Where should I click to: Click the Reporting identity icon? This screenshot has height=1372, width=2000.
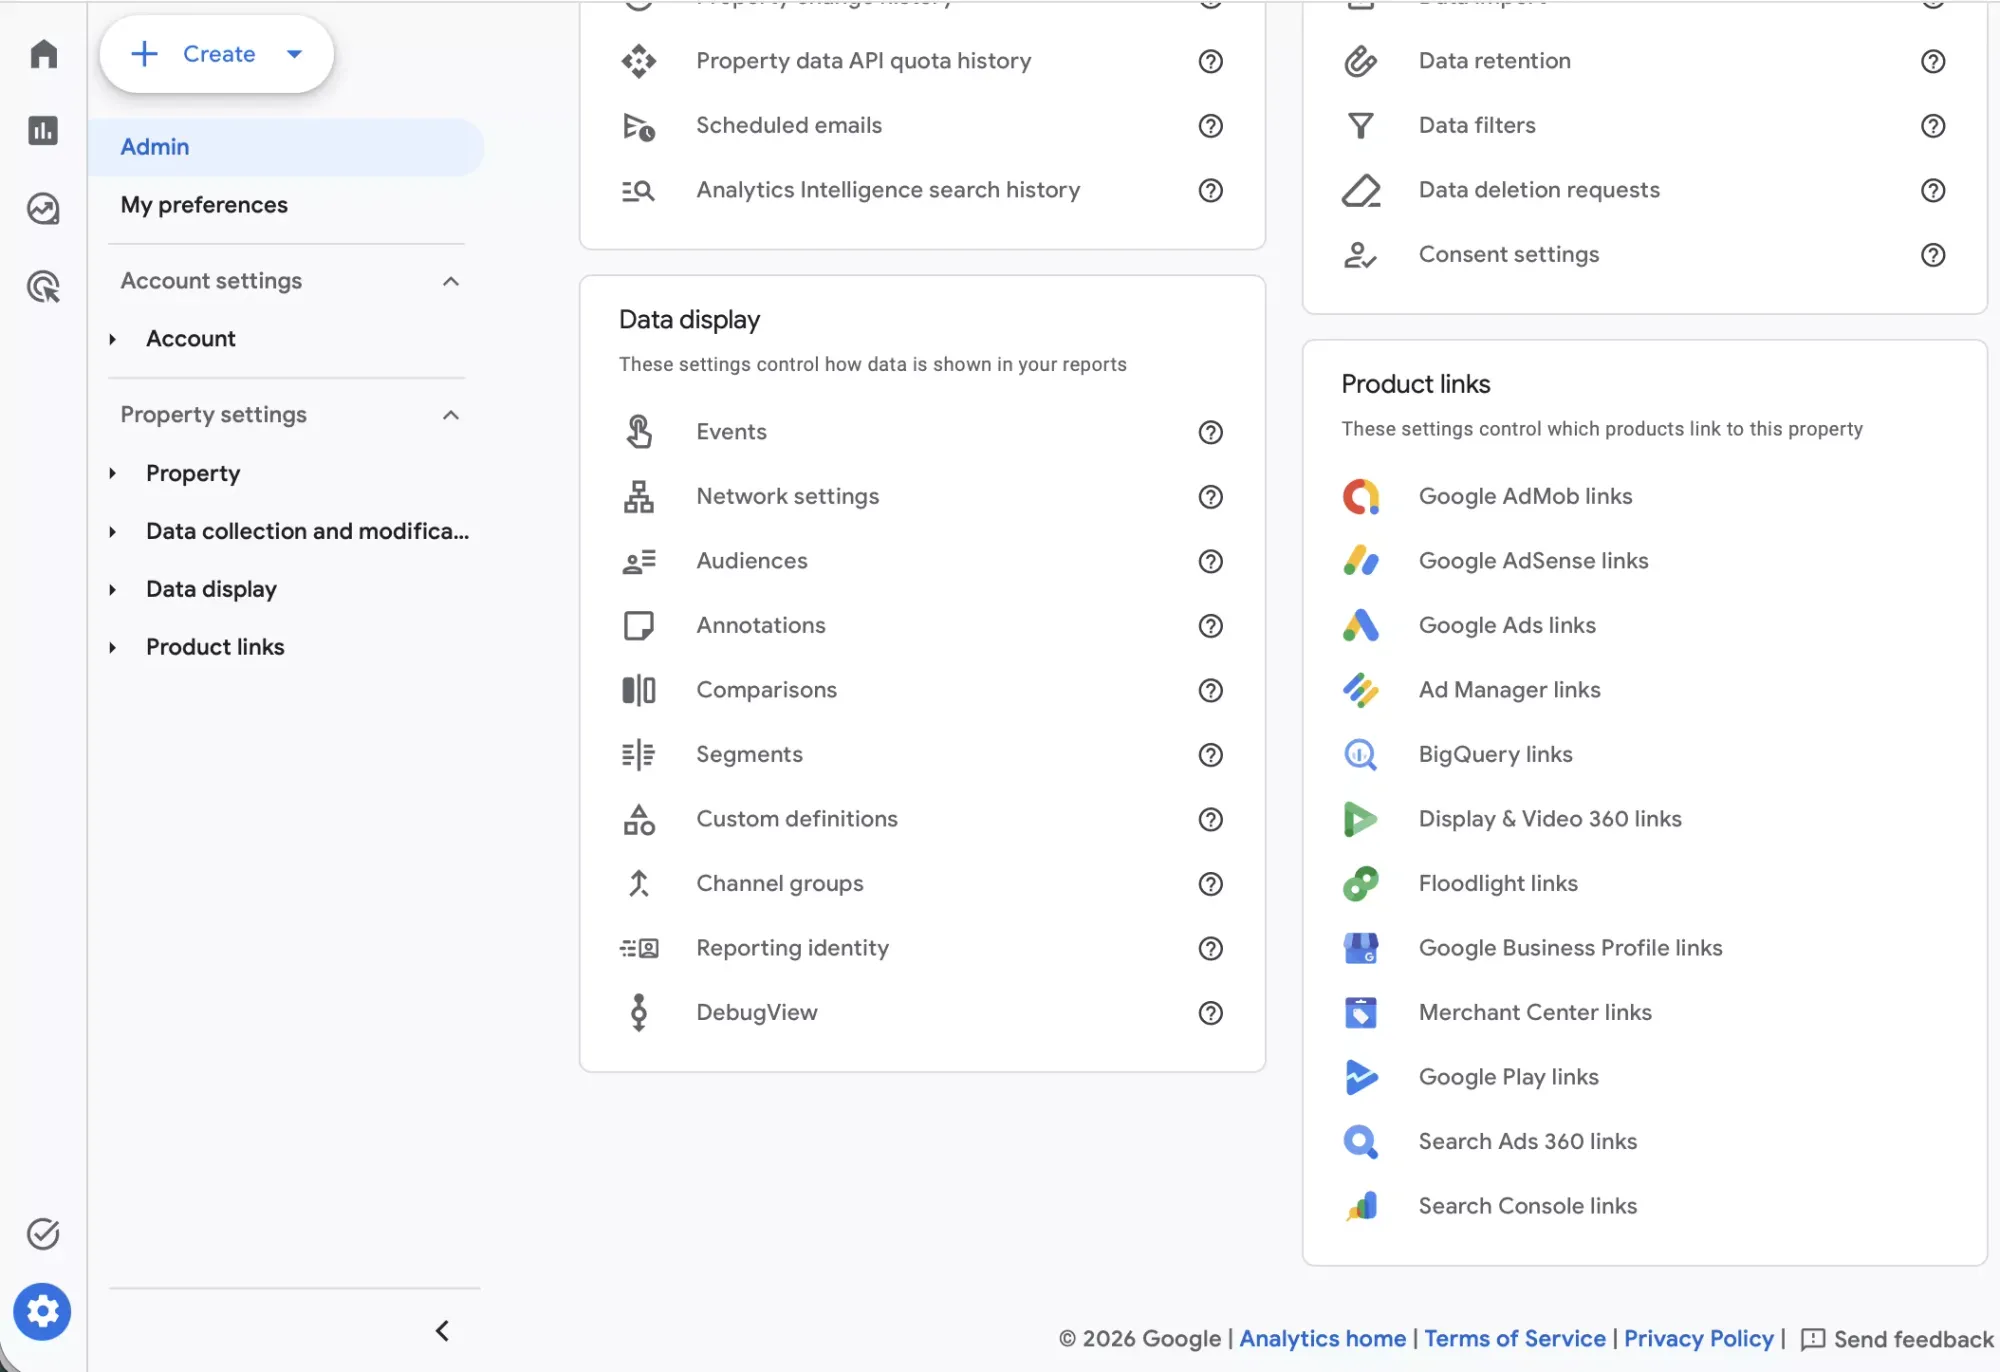pyautogui.click(x=639, y=948)
